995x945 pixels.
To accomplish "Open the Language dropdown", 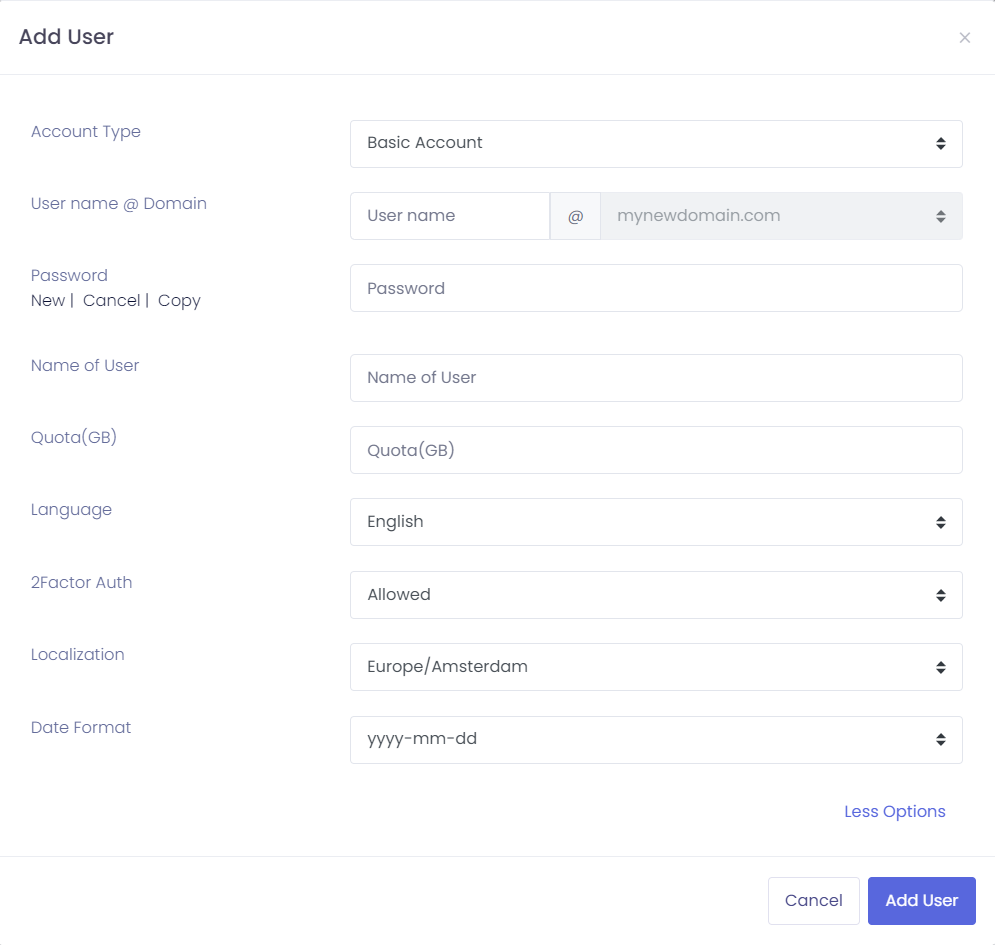I will pyautogui.click(x=656, y=522).
